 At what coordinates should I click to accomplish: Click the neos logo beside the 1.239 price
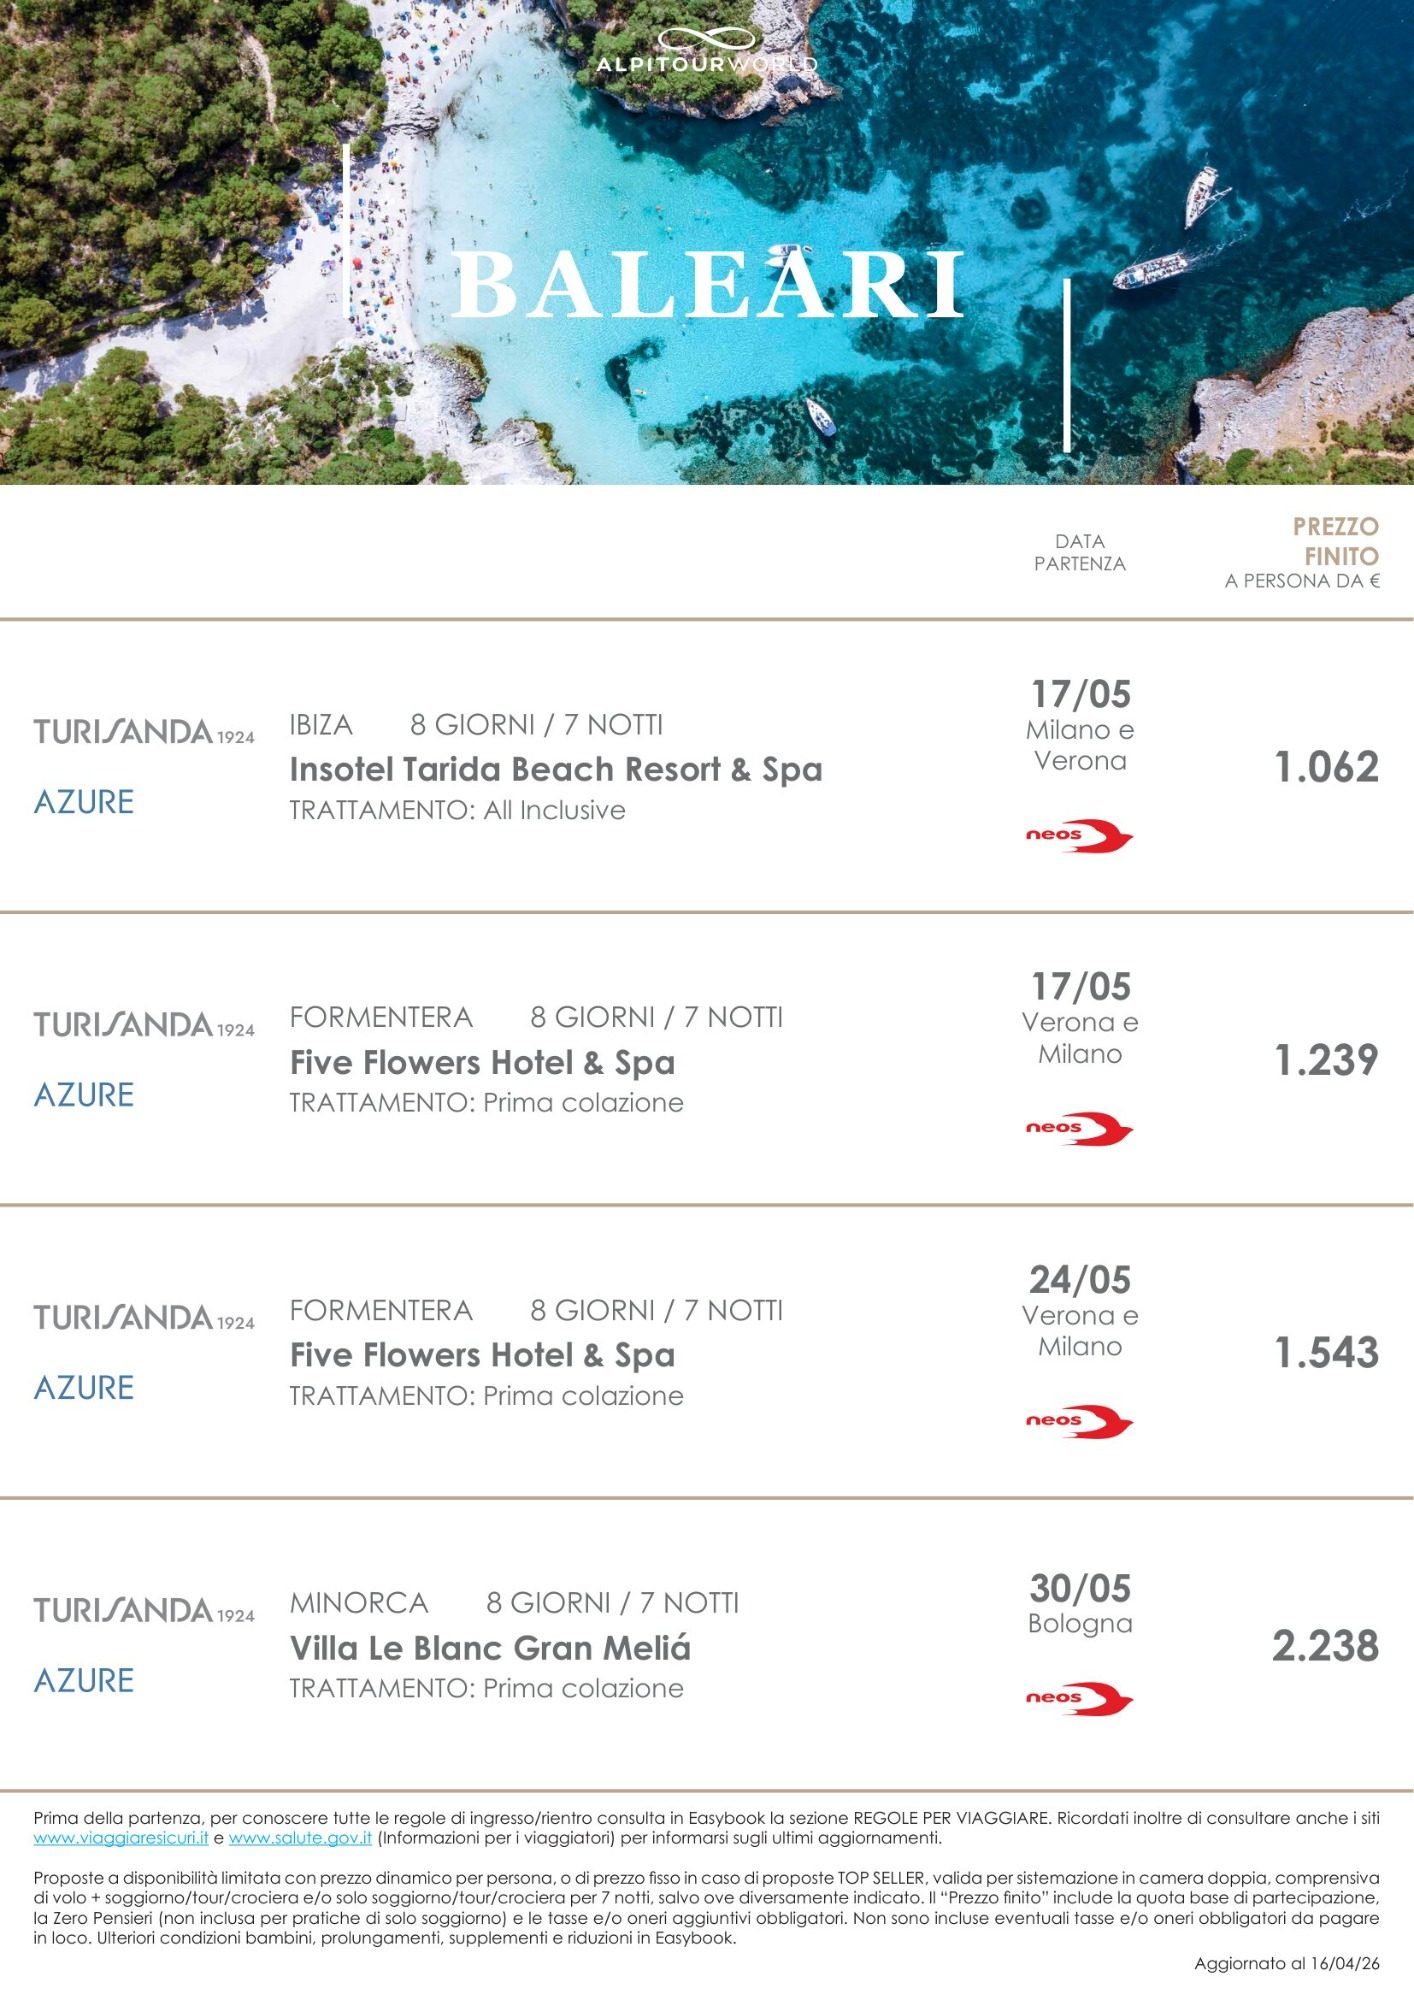[x=1079, y=1129]
